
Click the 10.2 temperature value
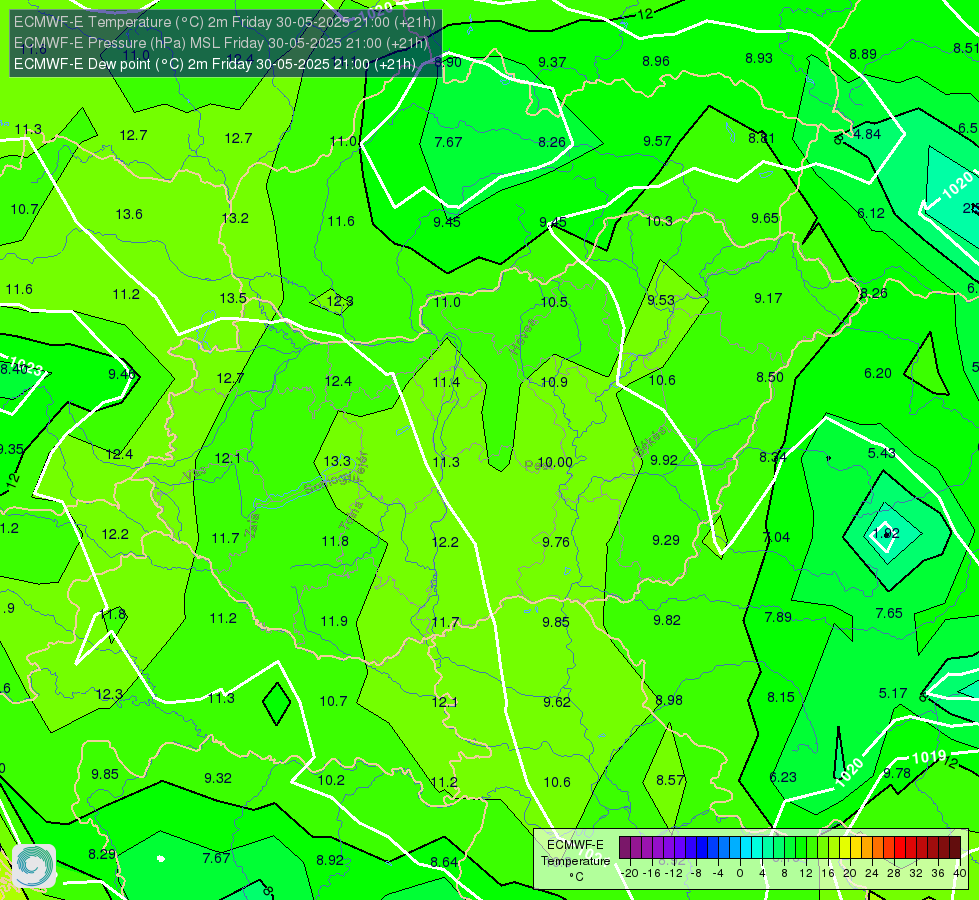pyautogui.click(x=331, y=780)
